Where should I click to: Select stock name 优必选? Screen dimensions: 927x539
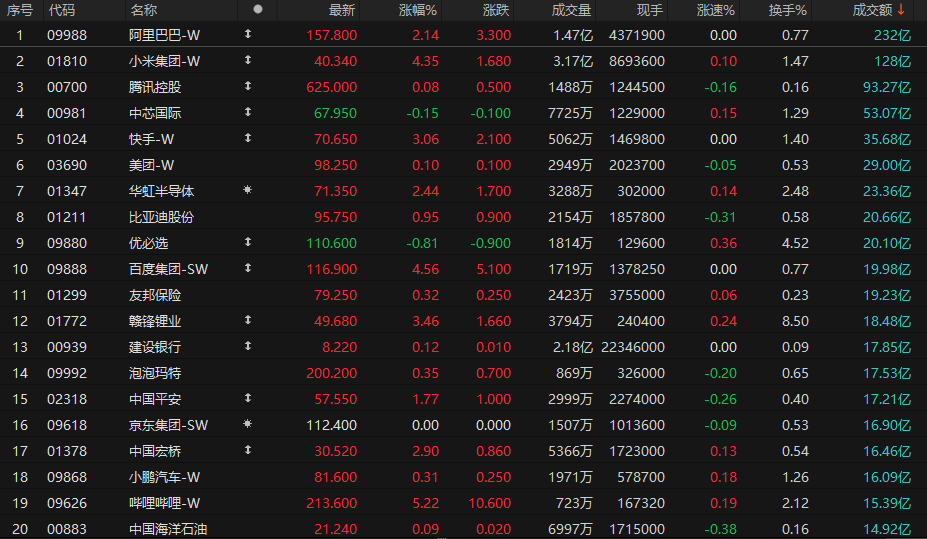148,243
